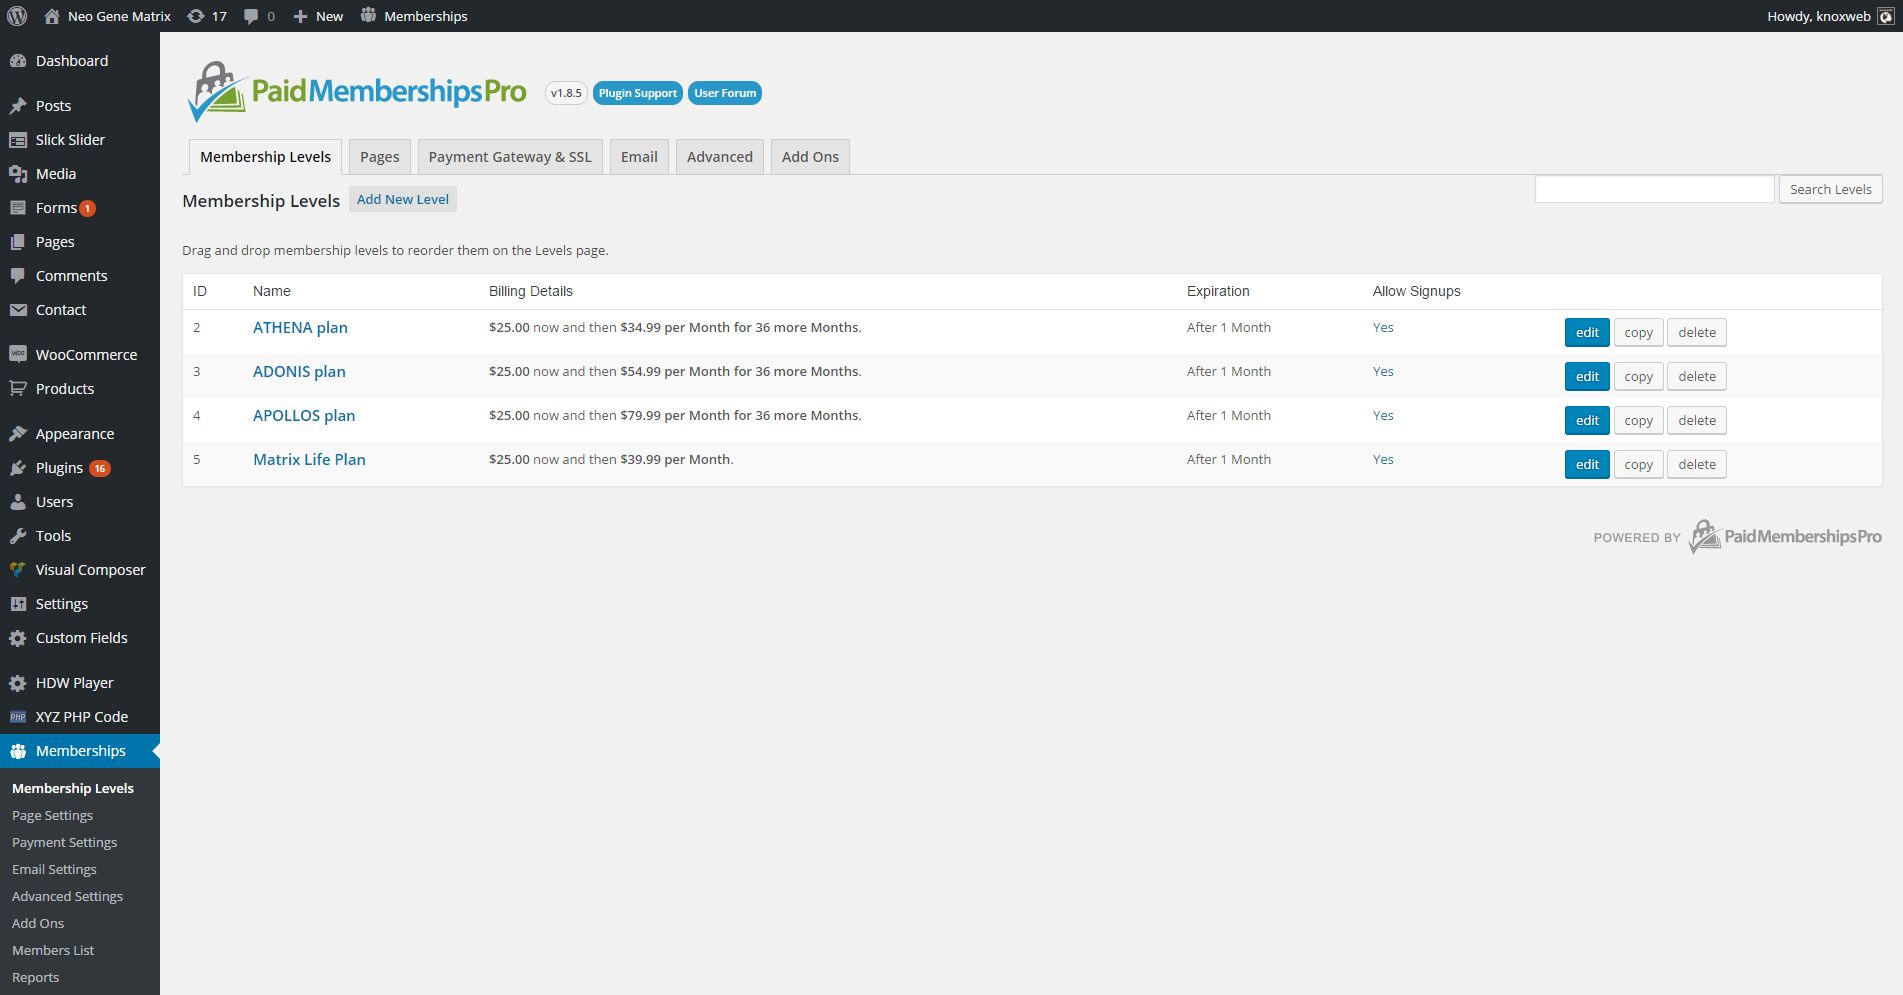
Task: Click the Settings sliders icon
Action: (18, 604)
